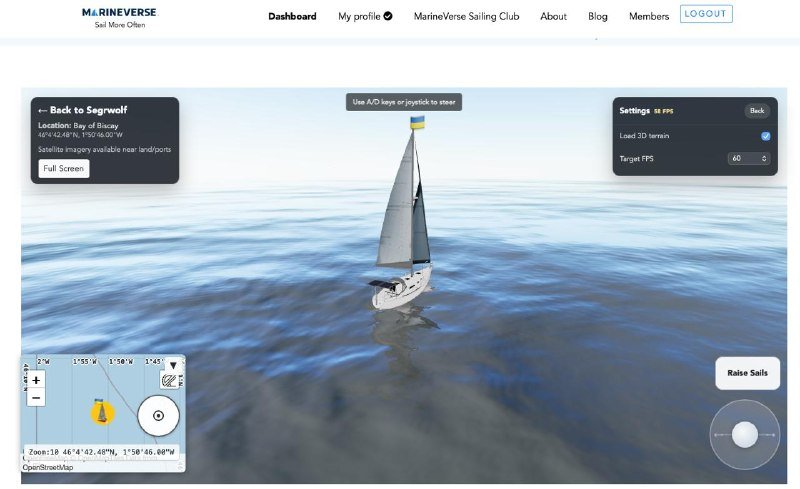The height and width of the screenshot is (489, 800).
Task: Recenter map using the circular target icon
Action: coord(158,415)
